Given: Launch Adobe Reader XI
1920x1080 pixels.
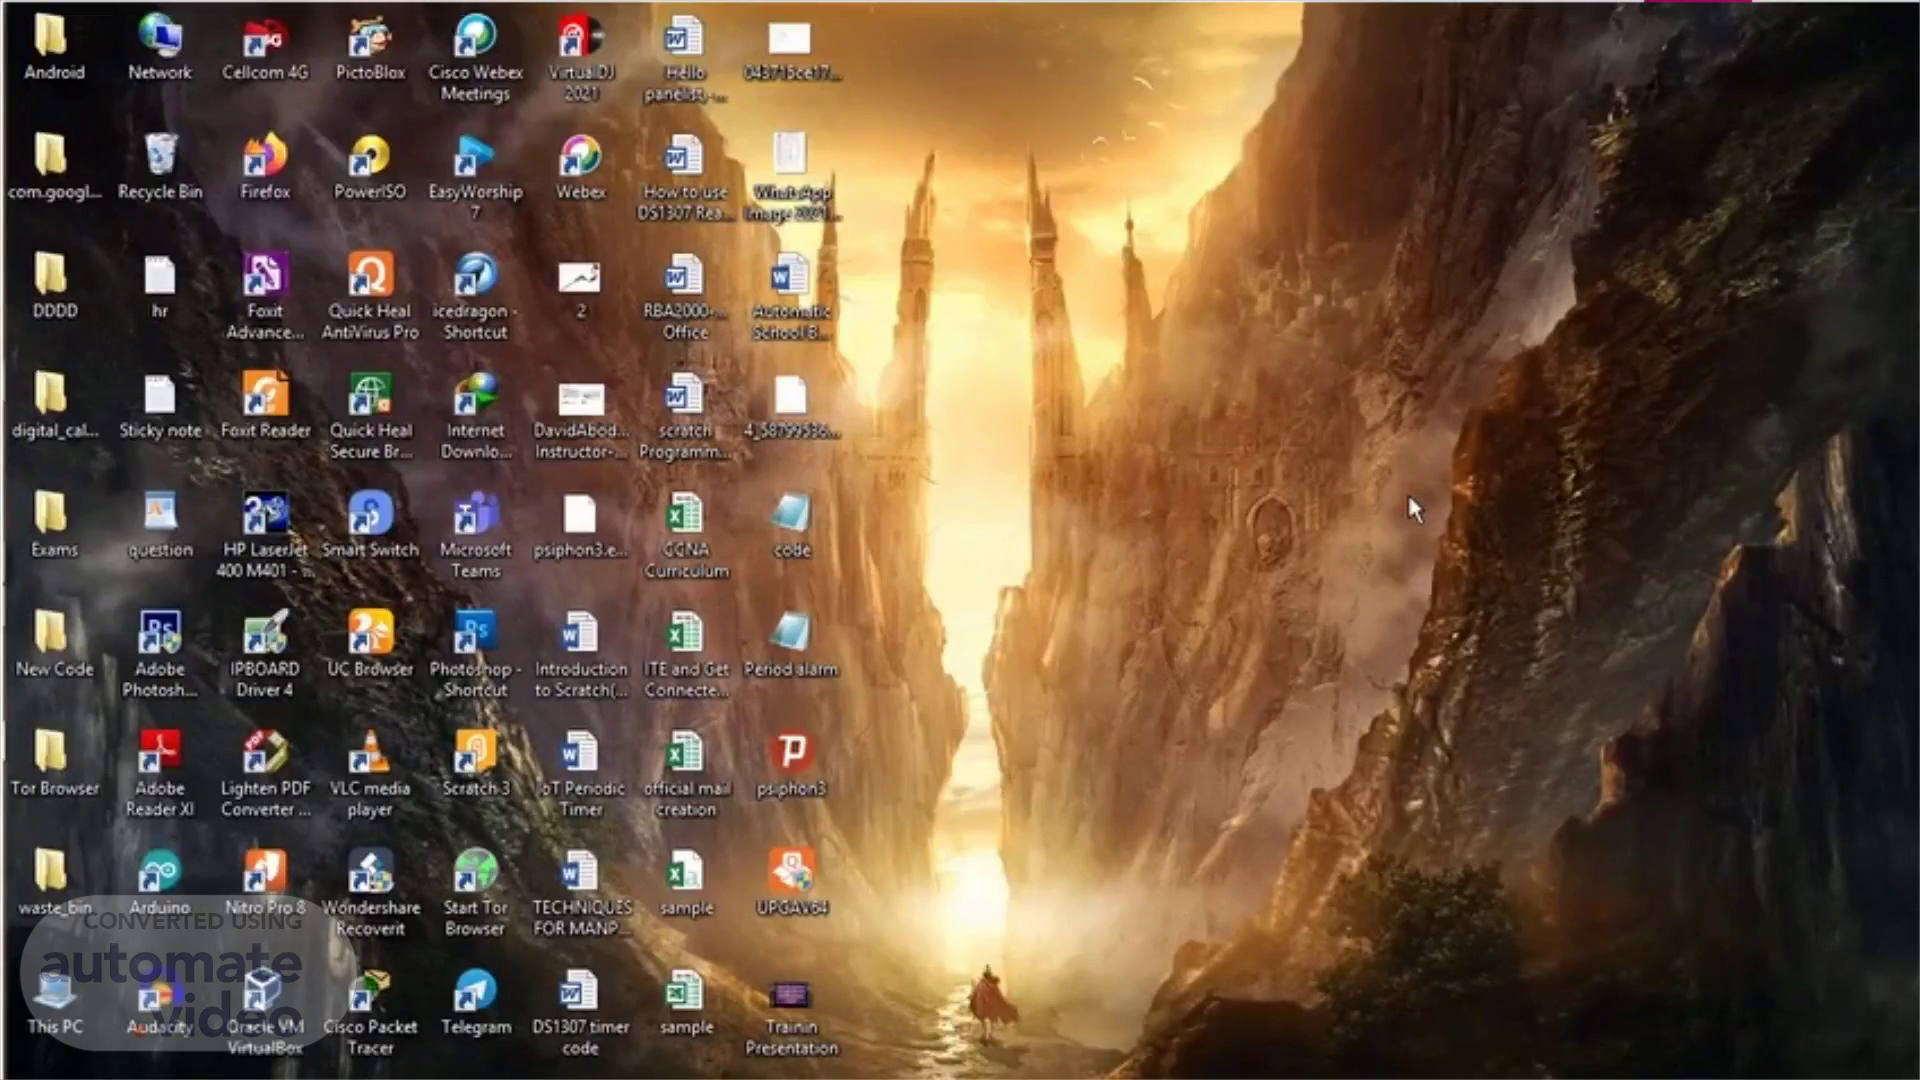Looking at the screenshot, I should [160, 772].
